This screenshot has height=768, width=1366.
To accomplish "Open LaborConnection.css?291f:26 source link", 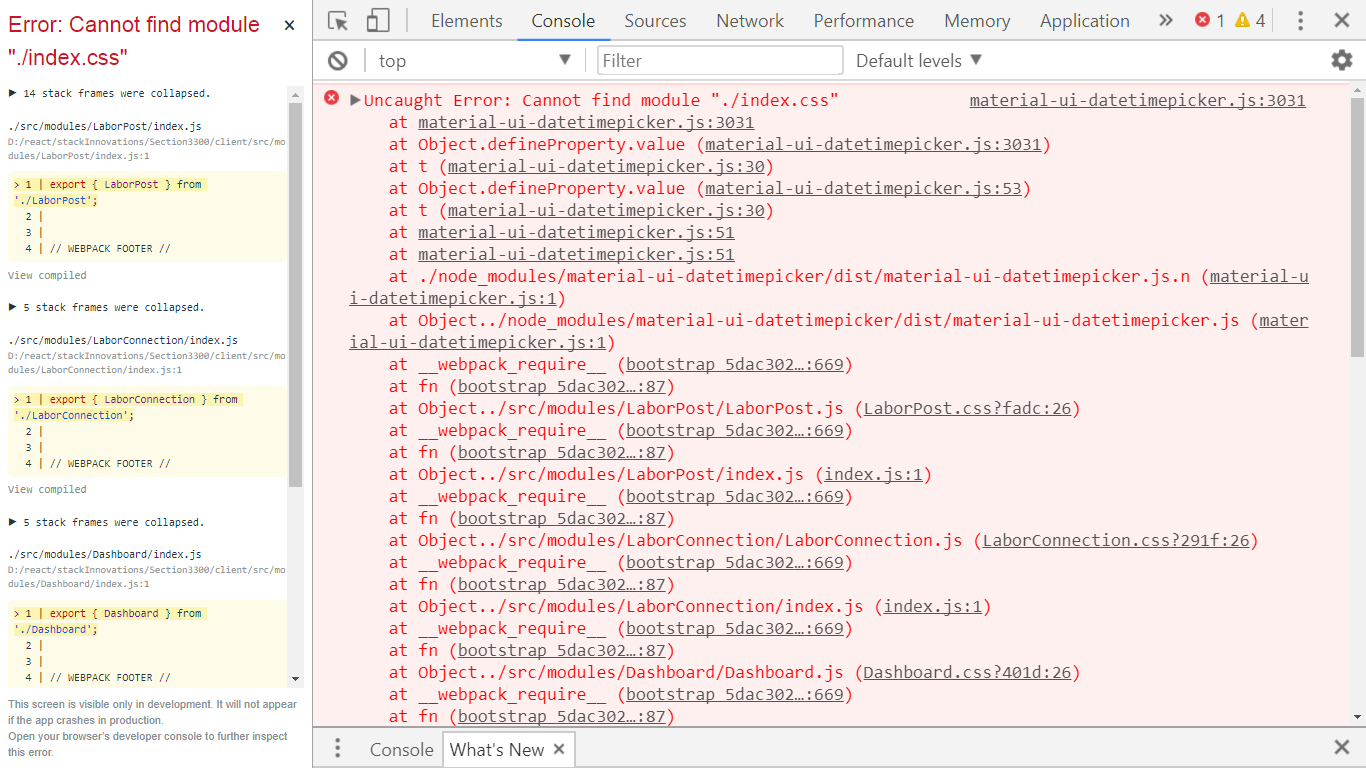I will pos(1116,540).
